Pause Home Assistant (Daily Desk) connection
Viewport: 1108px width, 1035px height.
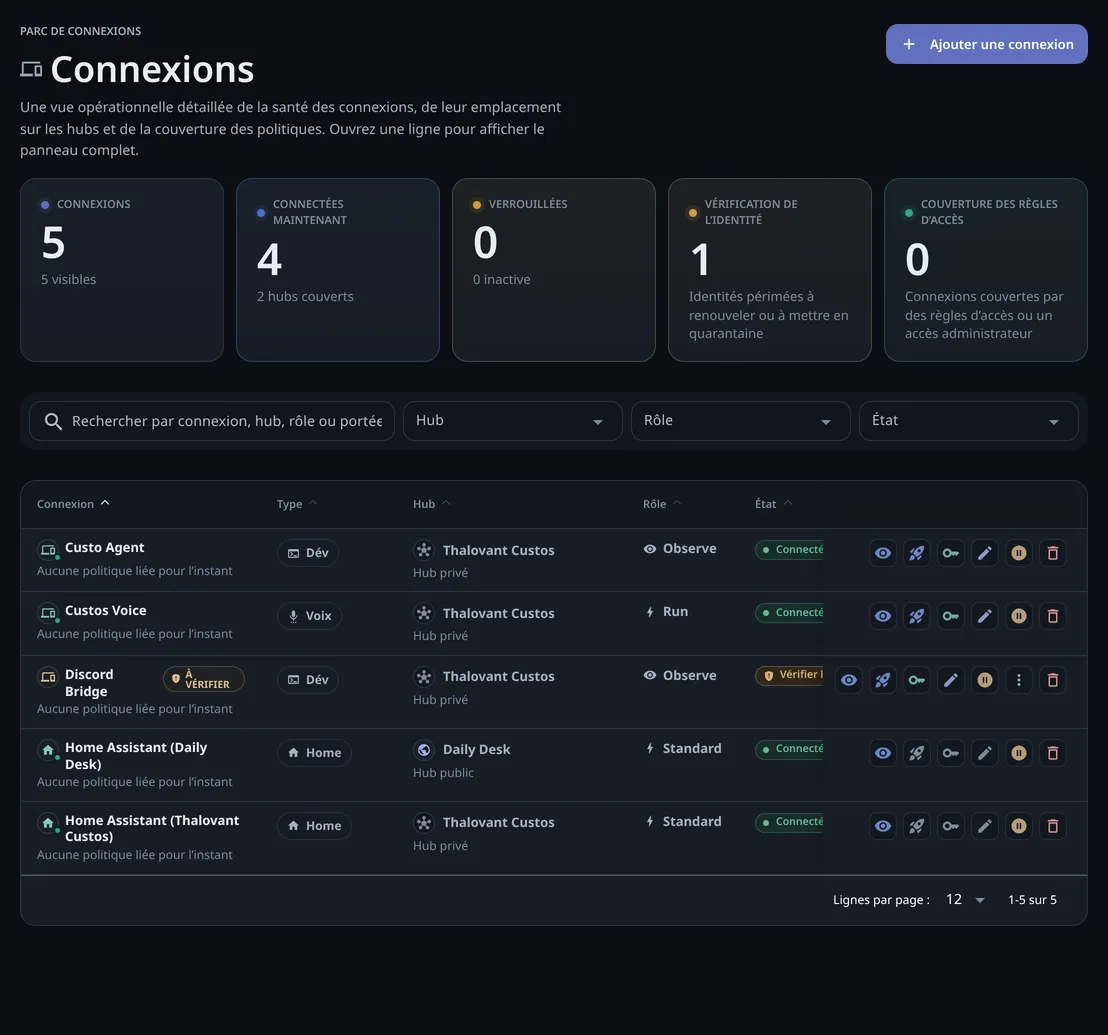1018,753
